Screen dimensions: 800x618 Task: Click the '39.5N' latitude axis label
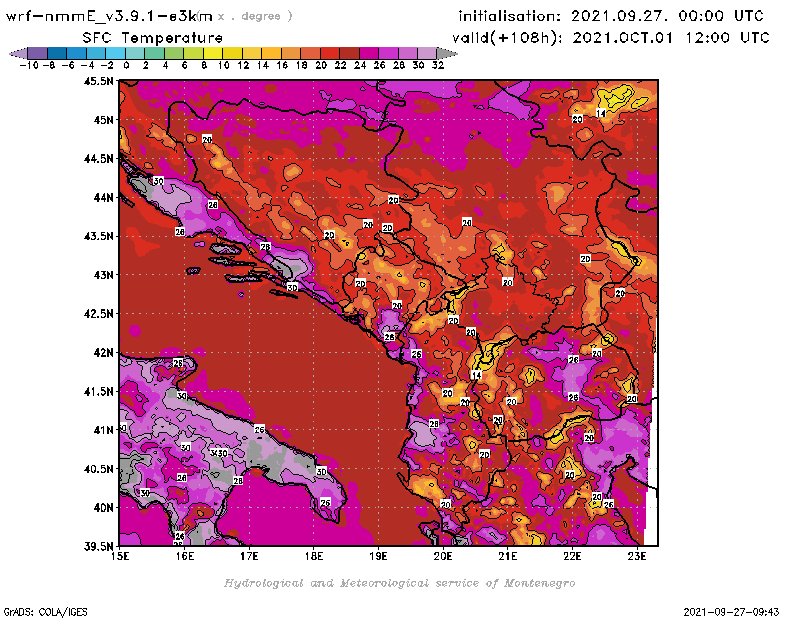(x=98, y=547)
